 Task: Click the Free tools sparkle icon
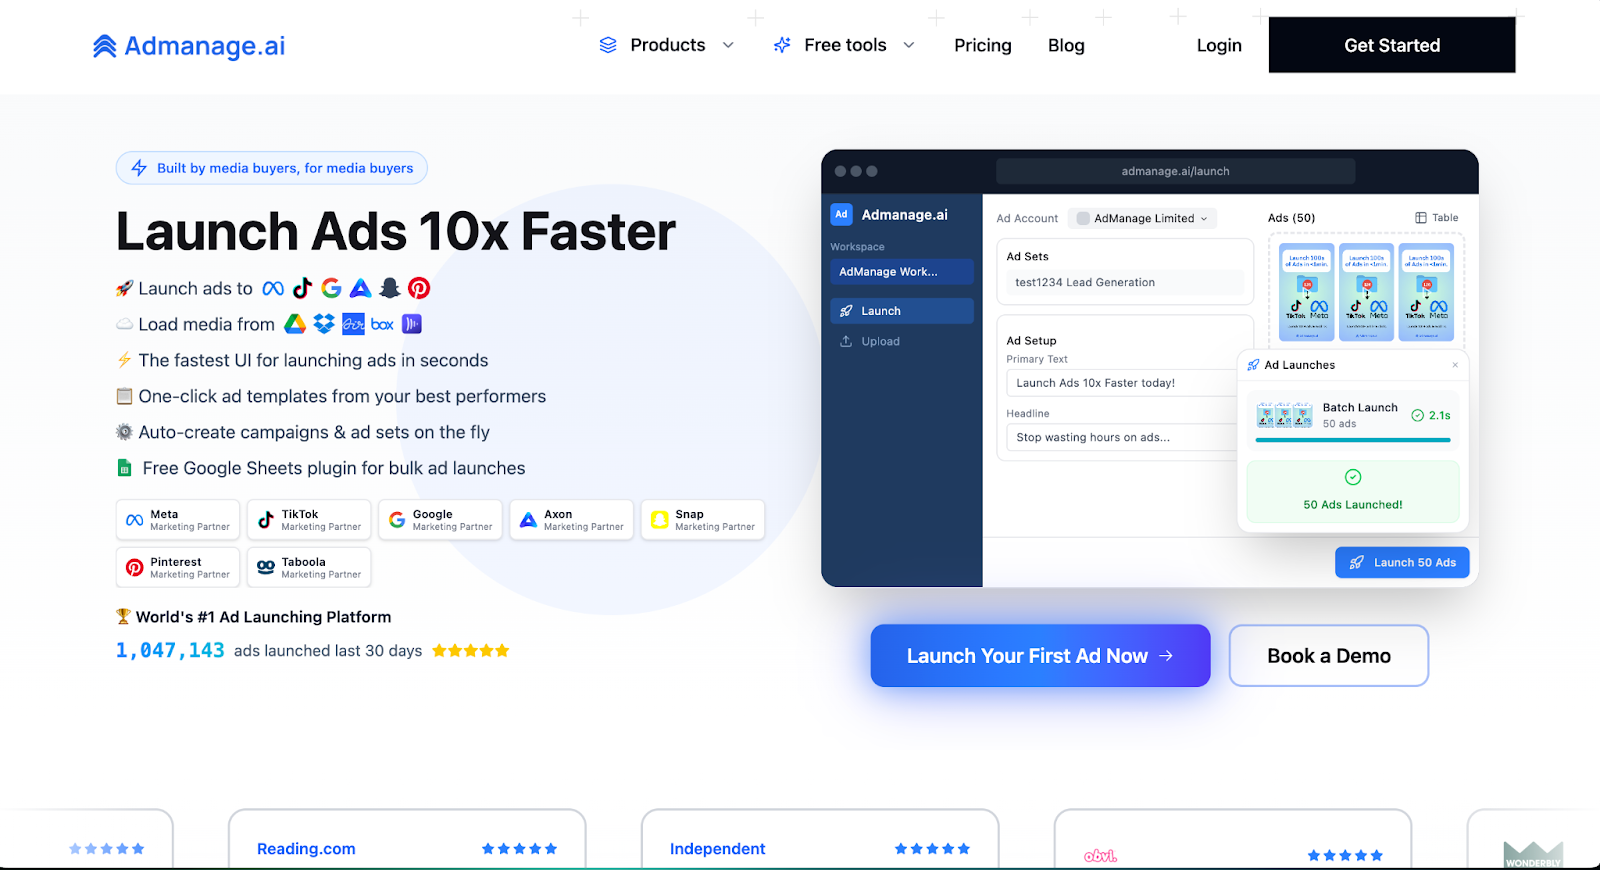click(x=782, y=45)
